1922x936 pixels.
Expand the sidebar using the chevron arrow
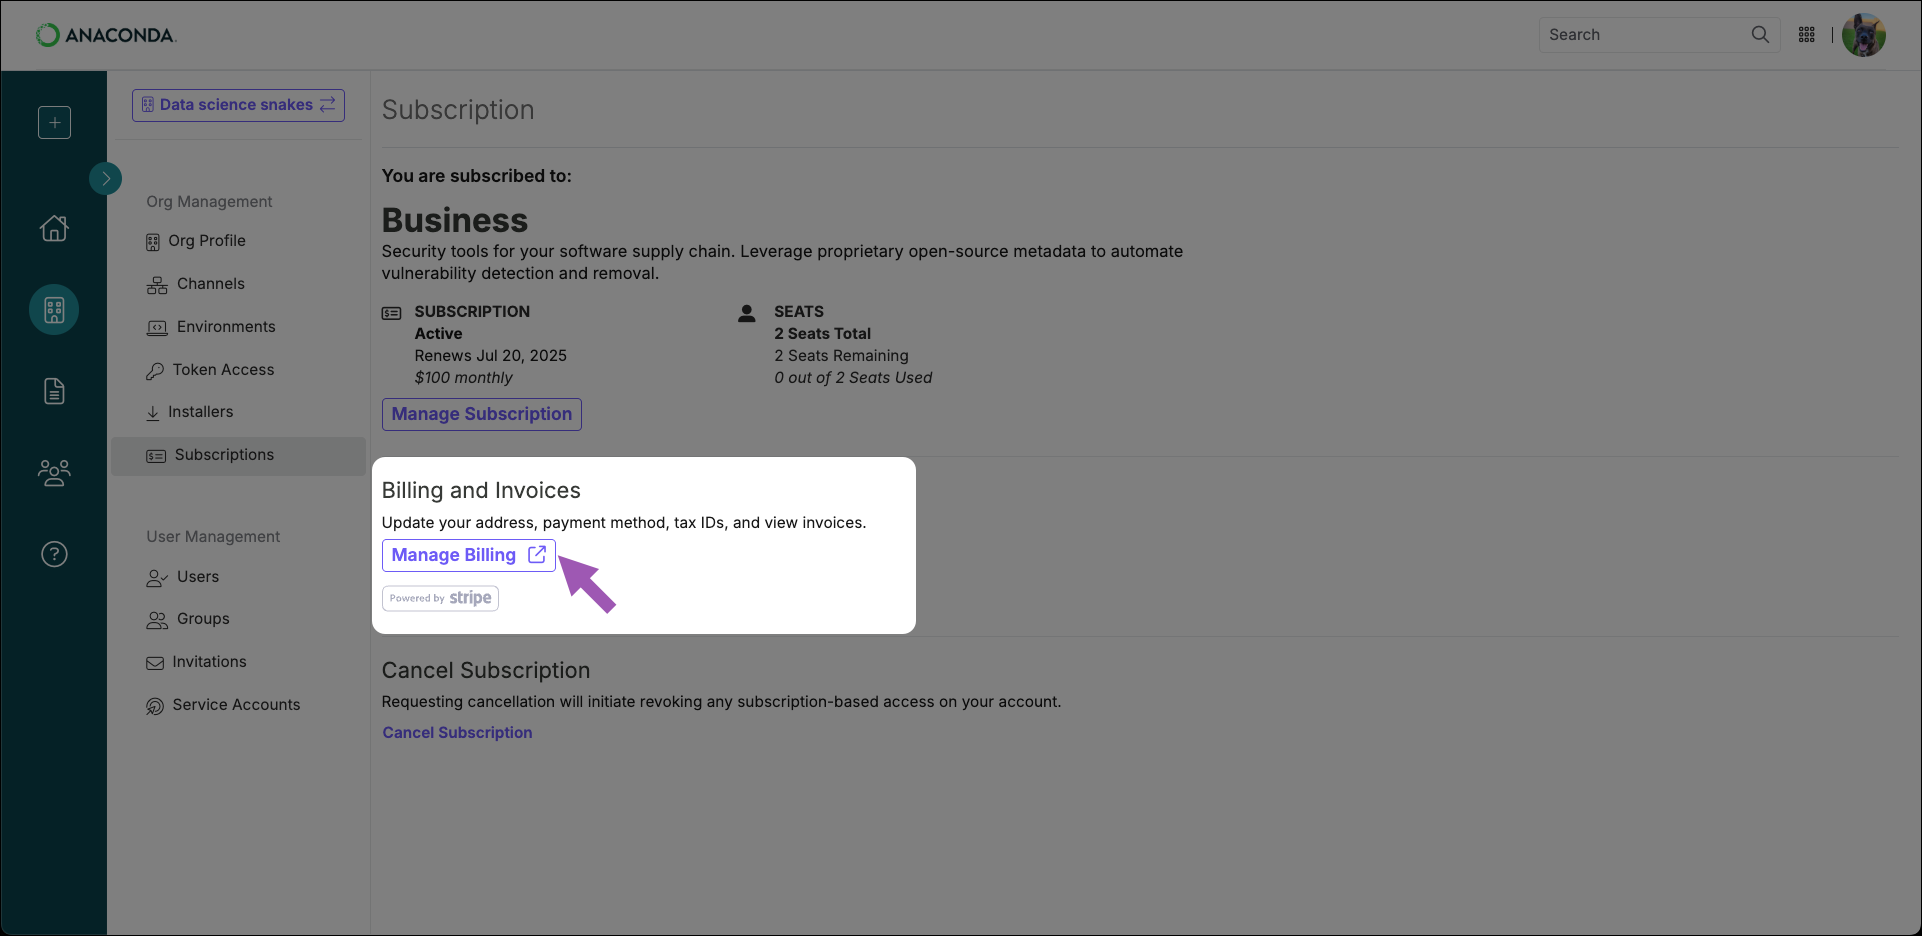click(106, 178)
